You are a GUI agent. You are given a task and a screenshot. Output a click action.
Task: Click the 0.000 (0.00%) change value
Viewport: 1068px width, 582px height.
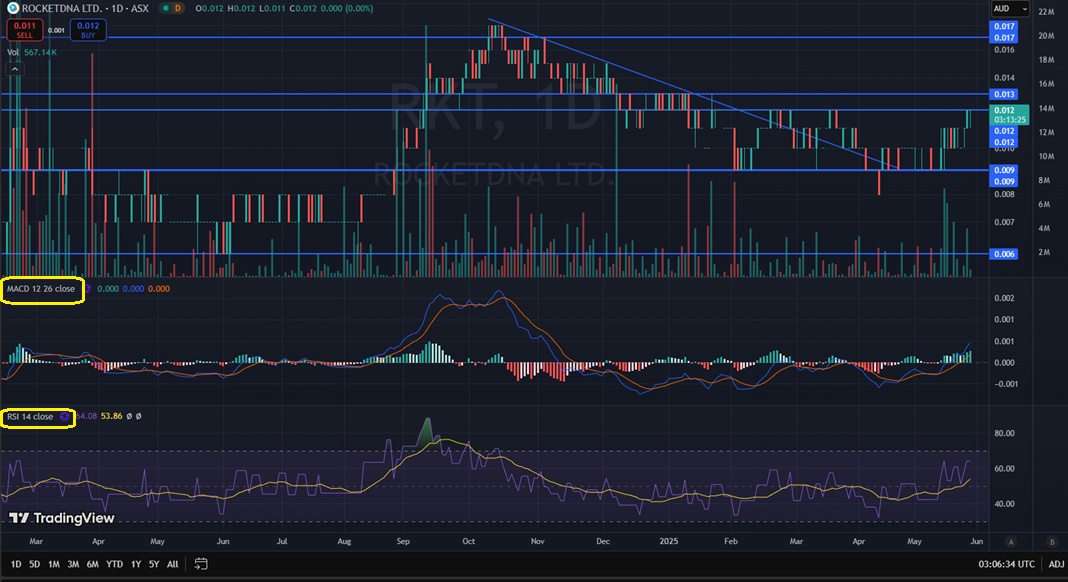coord(347,8)
